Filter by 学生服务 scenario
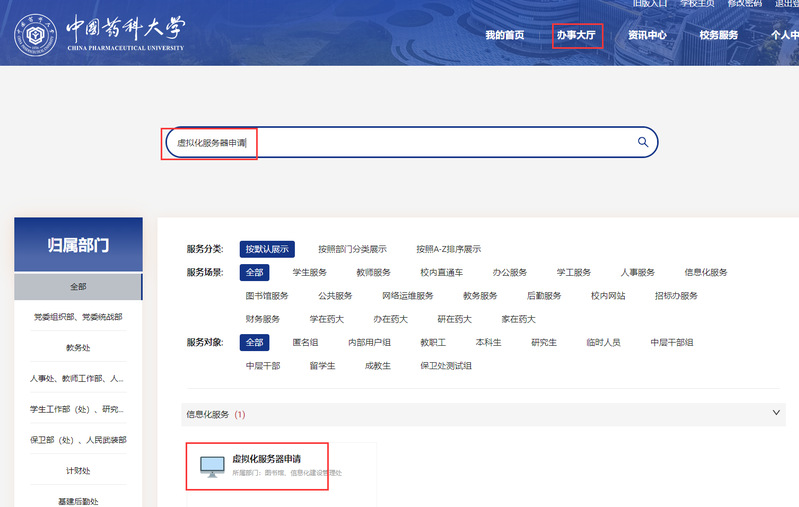 coord(309,272)
